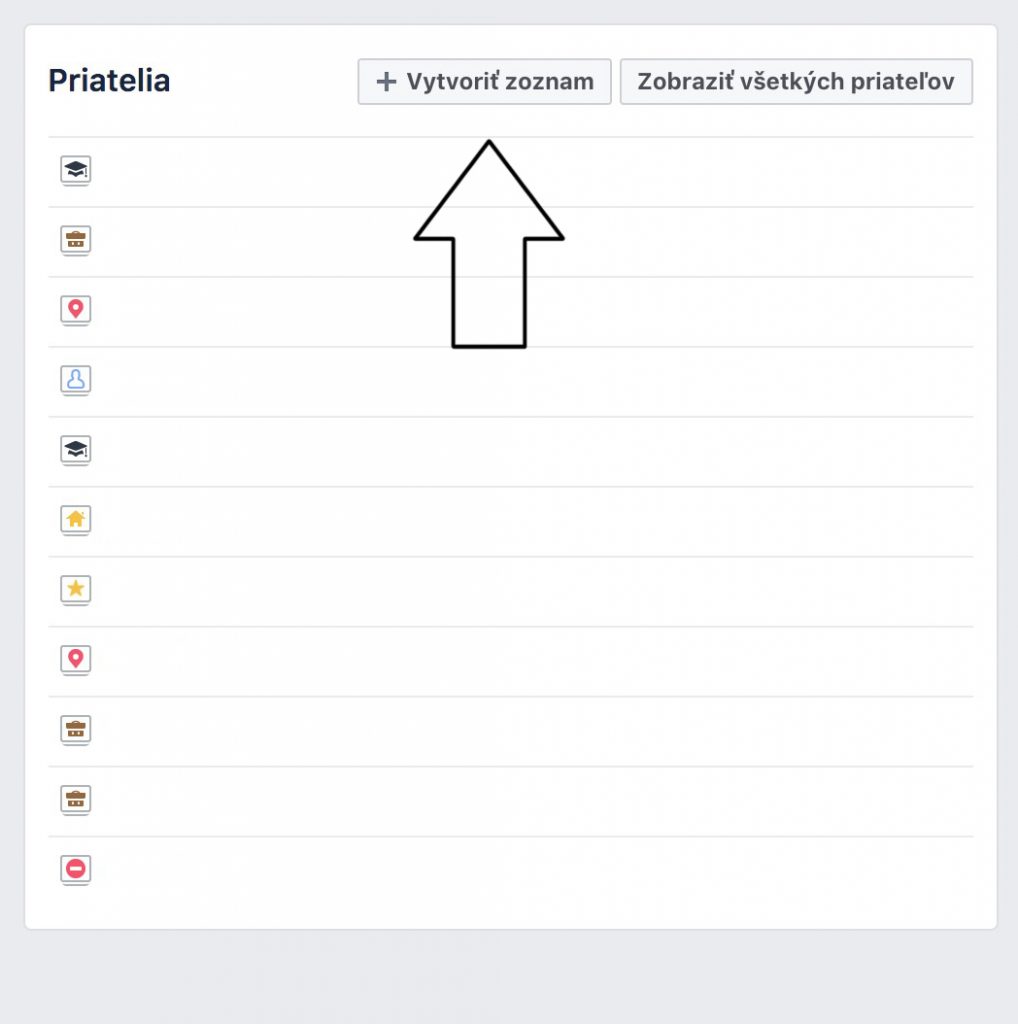
Task: Select the graduation cap icon above the house icon
Action: click(x=76, y=450)
